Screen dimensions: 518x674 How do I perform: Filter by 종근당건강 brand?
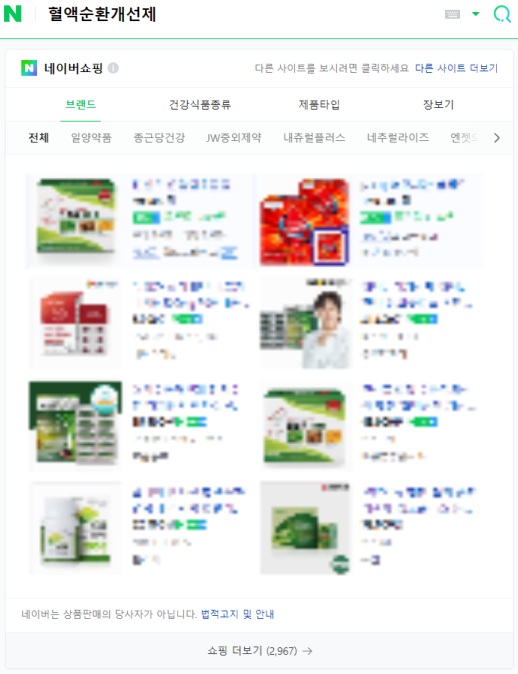coord(159,138)
